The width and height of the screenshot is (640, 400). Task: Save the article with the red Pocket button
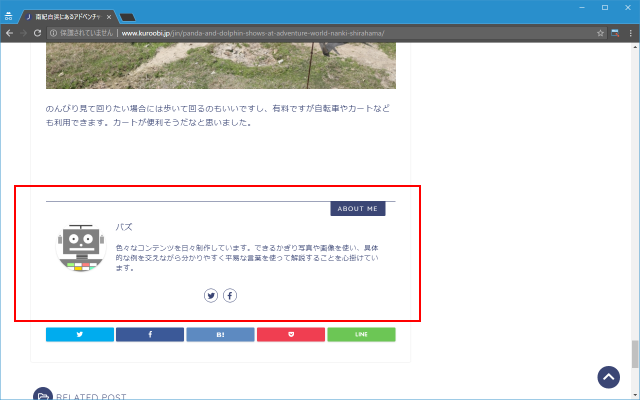click(x=291, y=334)
